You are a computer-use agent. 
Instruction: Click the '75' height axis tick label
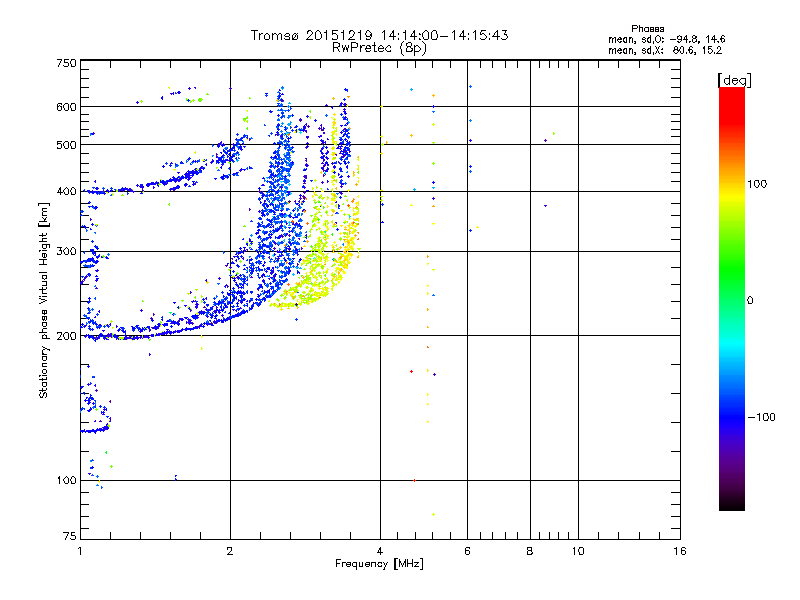pyautogui.click(x=70, y=536)
